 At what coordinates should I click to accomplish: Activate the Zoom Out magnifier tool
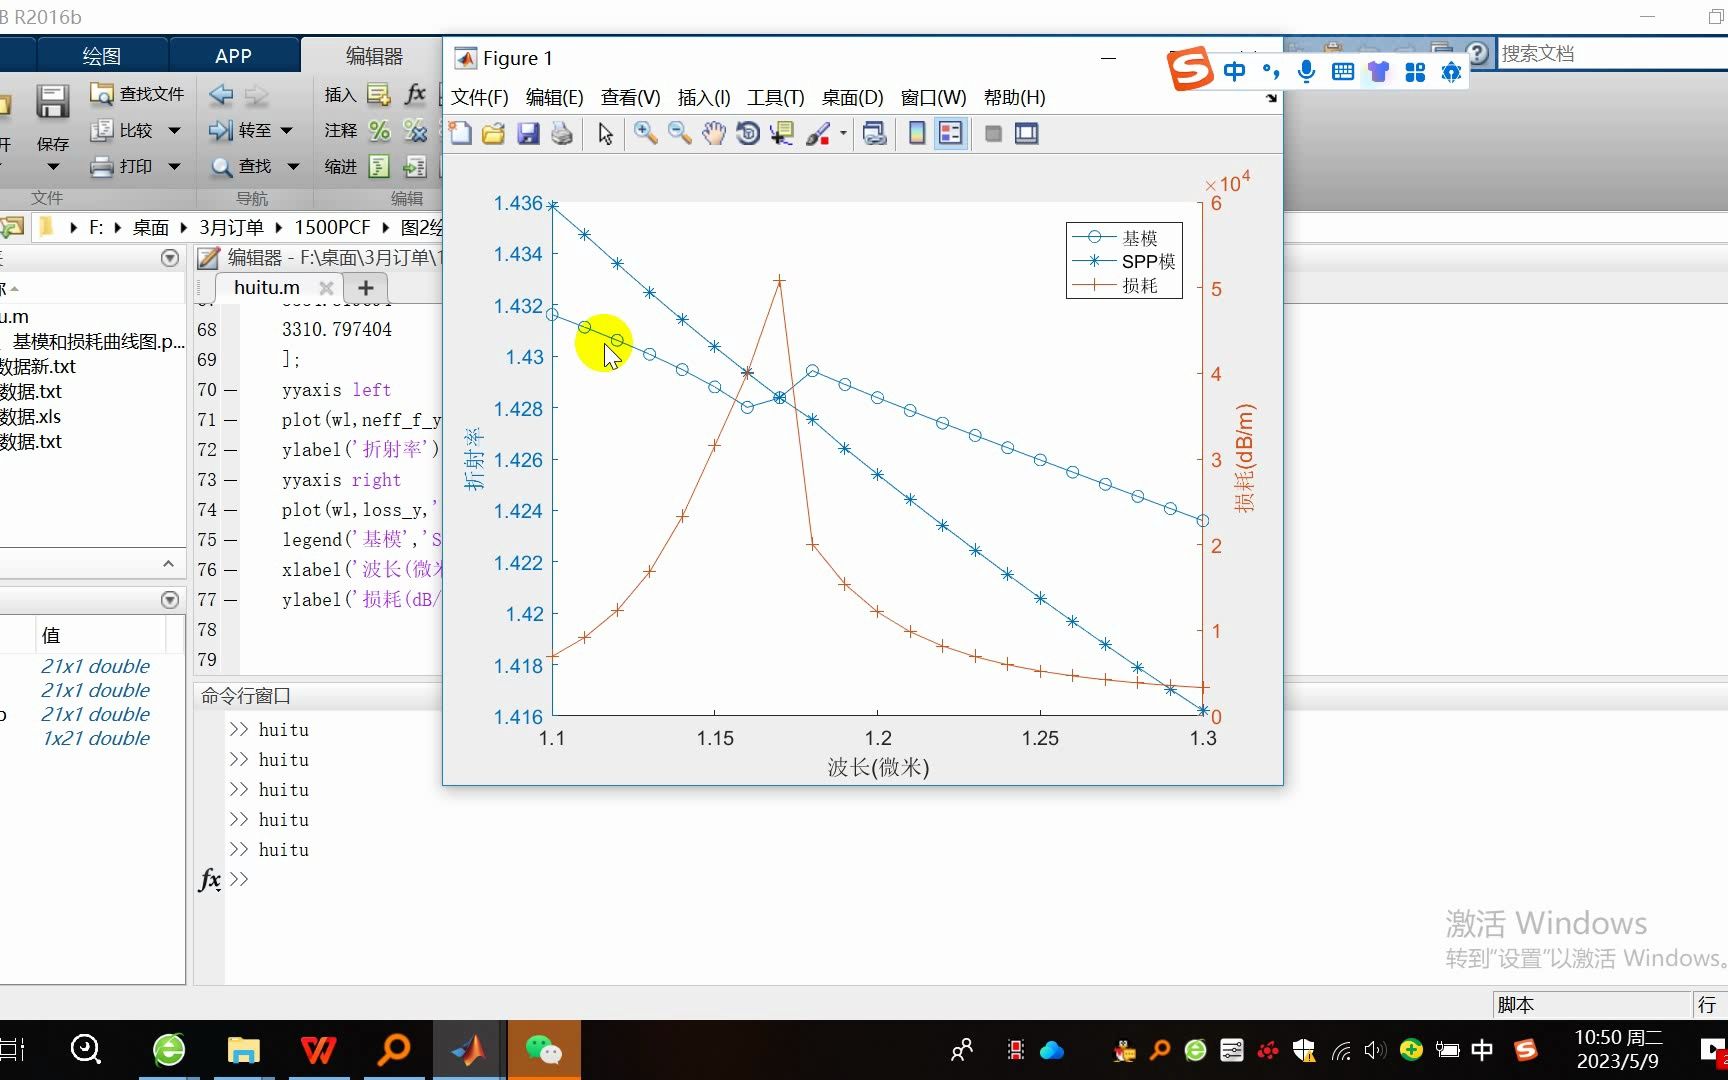(x=680, y=134)
